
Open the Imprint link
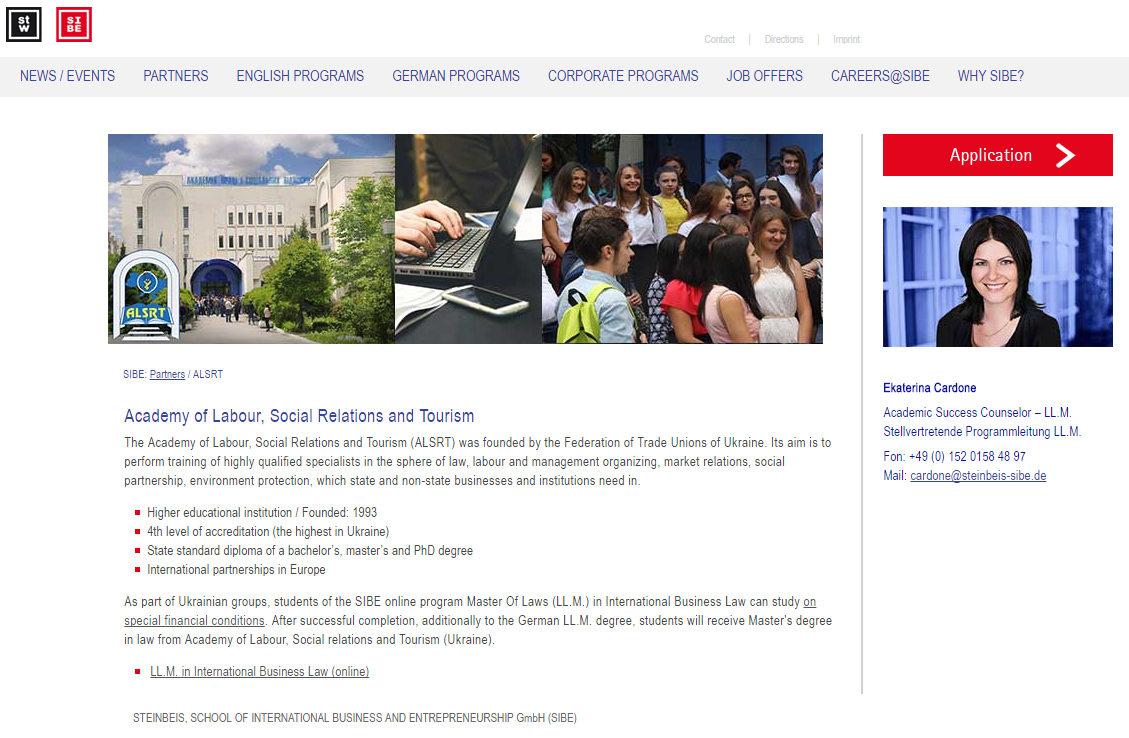(x=846, y=39)
